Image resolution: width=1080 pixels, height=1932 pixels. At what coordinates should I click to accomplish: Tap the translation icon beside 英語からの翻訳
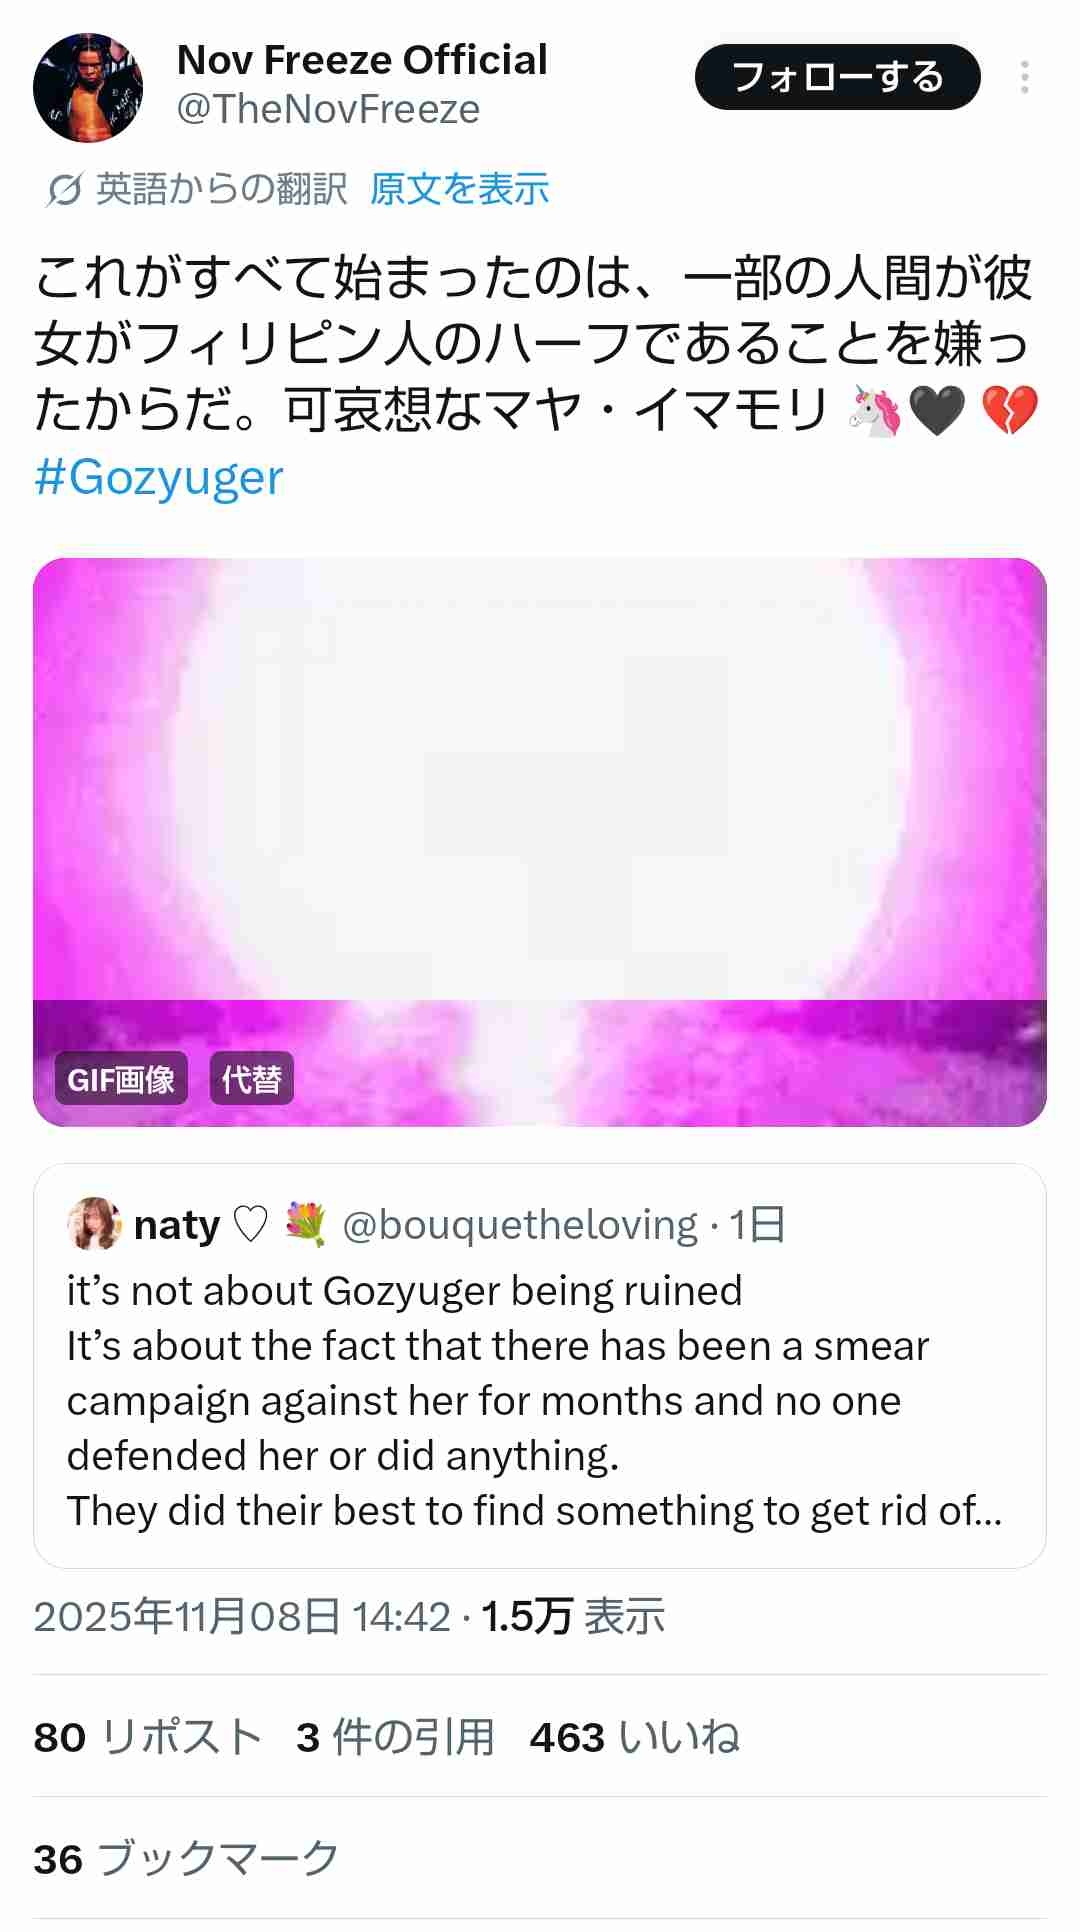pyautogui.click(x=63, y=189)
